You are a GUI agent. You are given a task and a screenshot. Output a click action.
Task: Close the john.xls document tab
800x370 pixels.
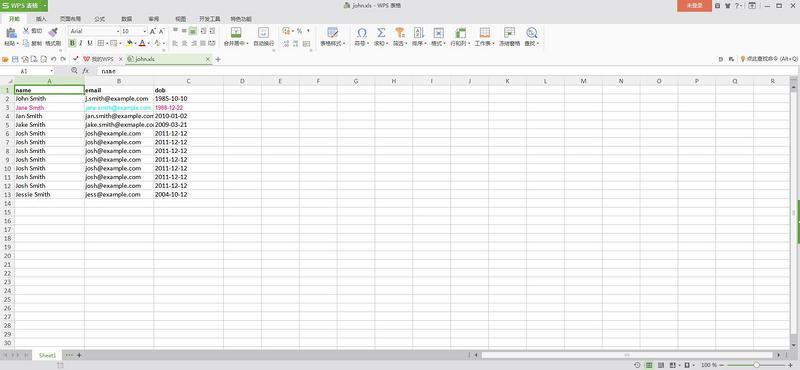(208, 59)
